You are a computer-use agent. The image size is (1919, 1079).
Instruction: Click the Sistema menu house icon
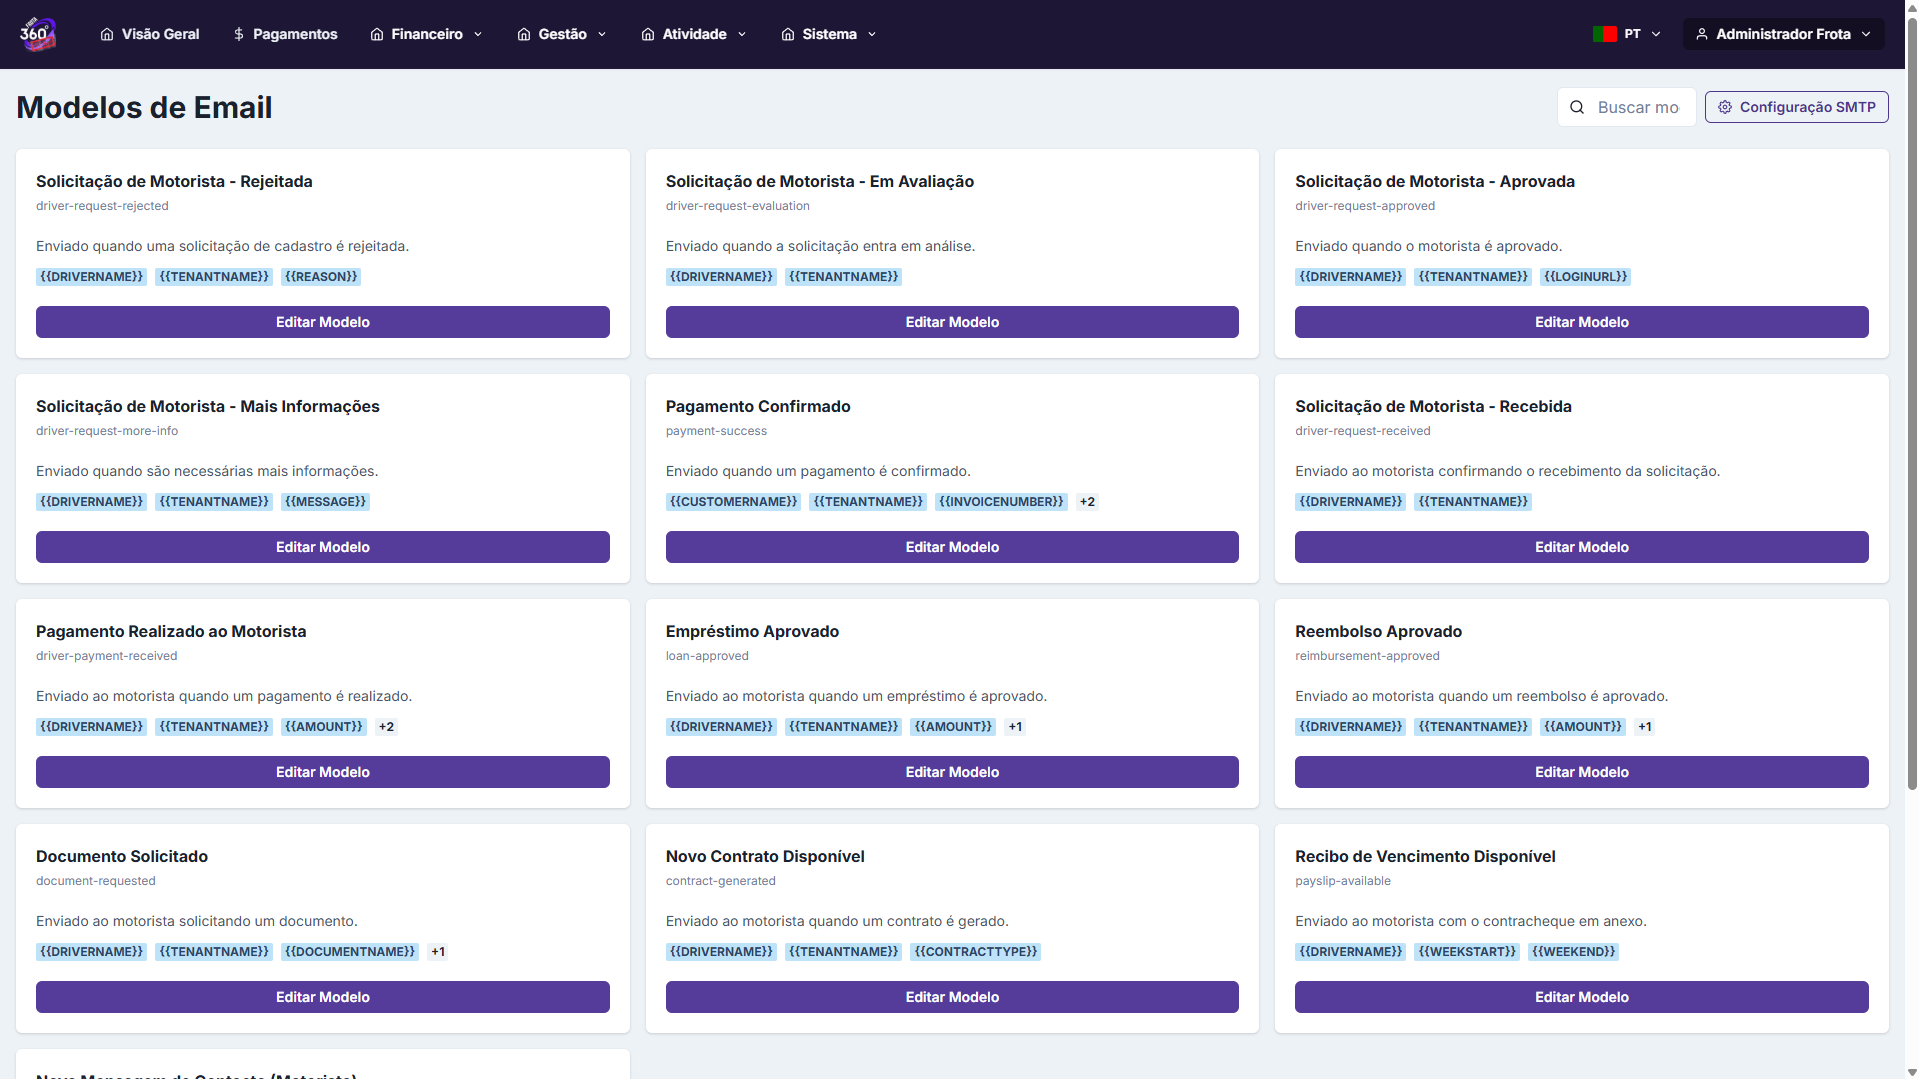click(x=788, y=34)
